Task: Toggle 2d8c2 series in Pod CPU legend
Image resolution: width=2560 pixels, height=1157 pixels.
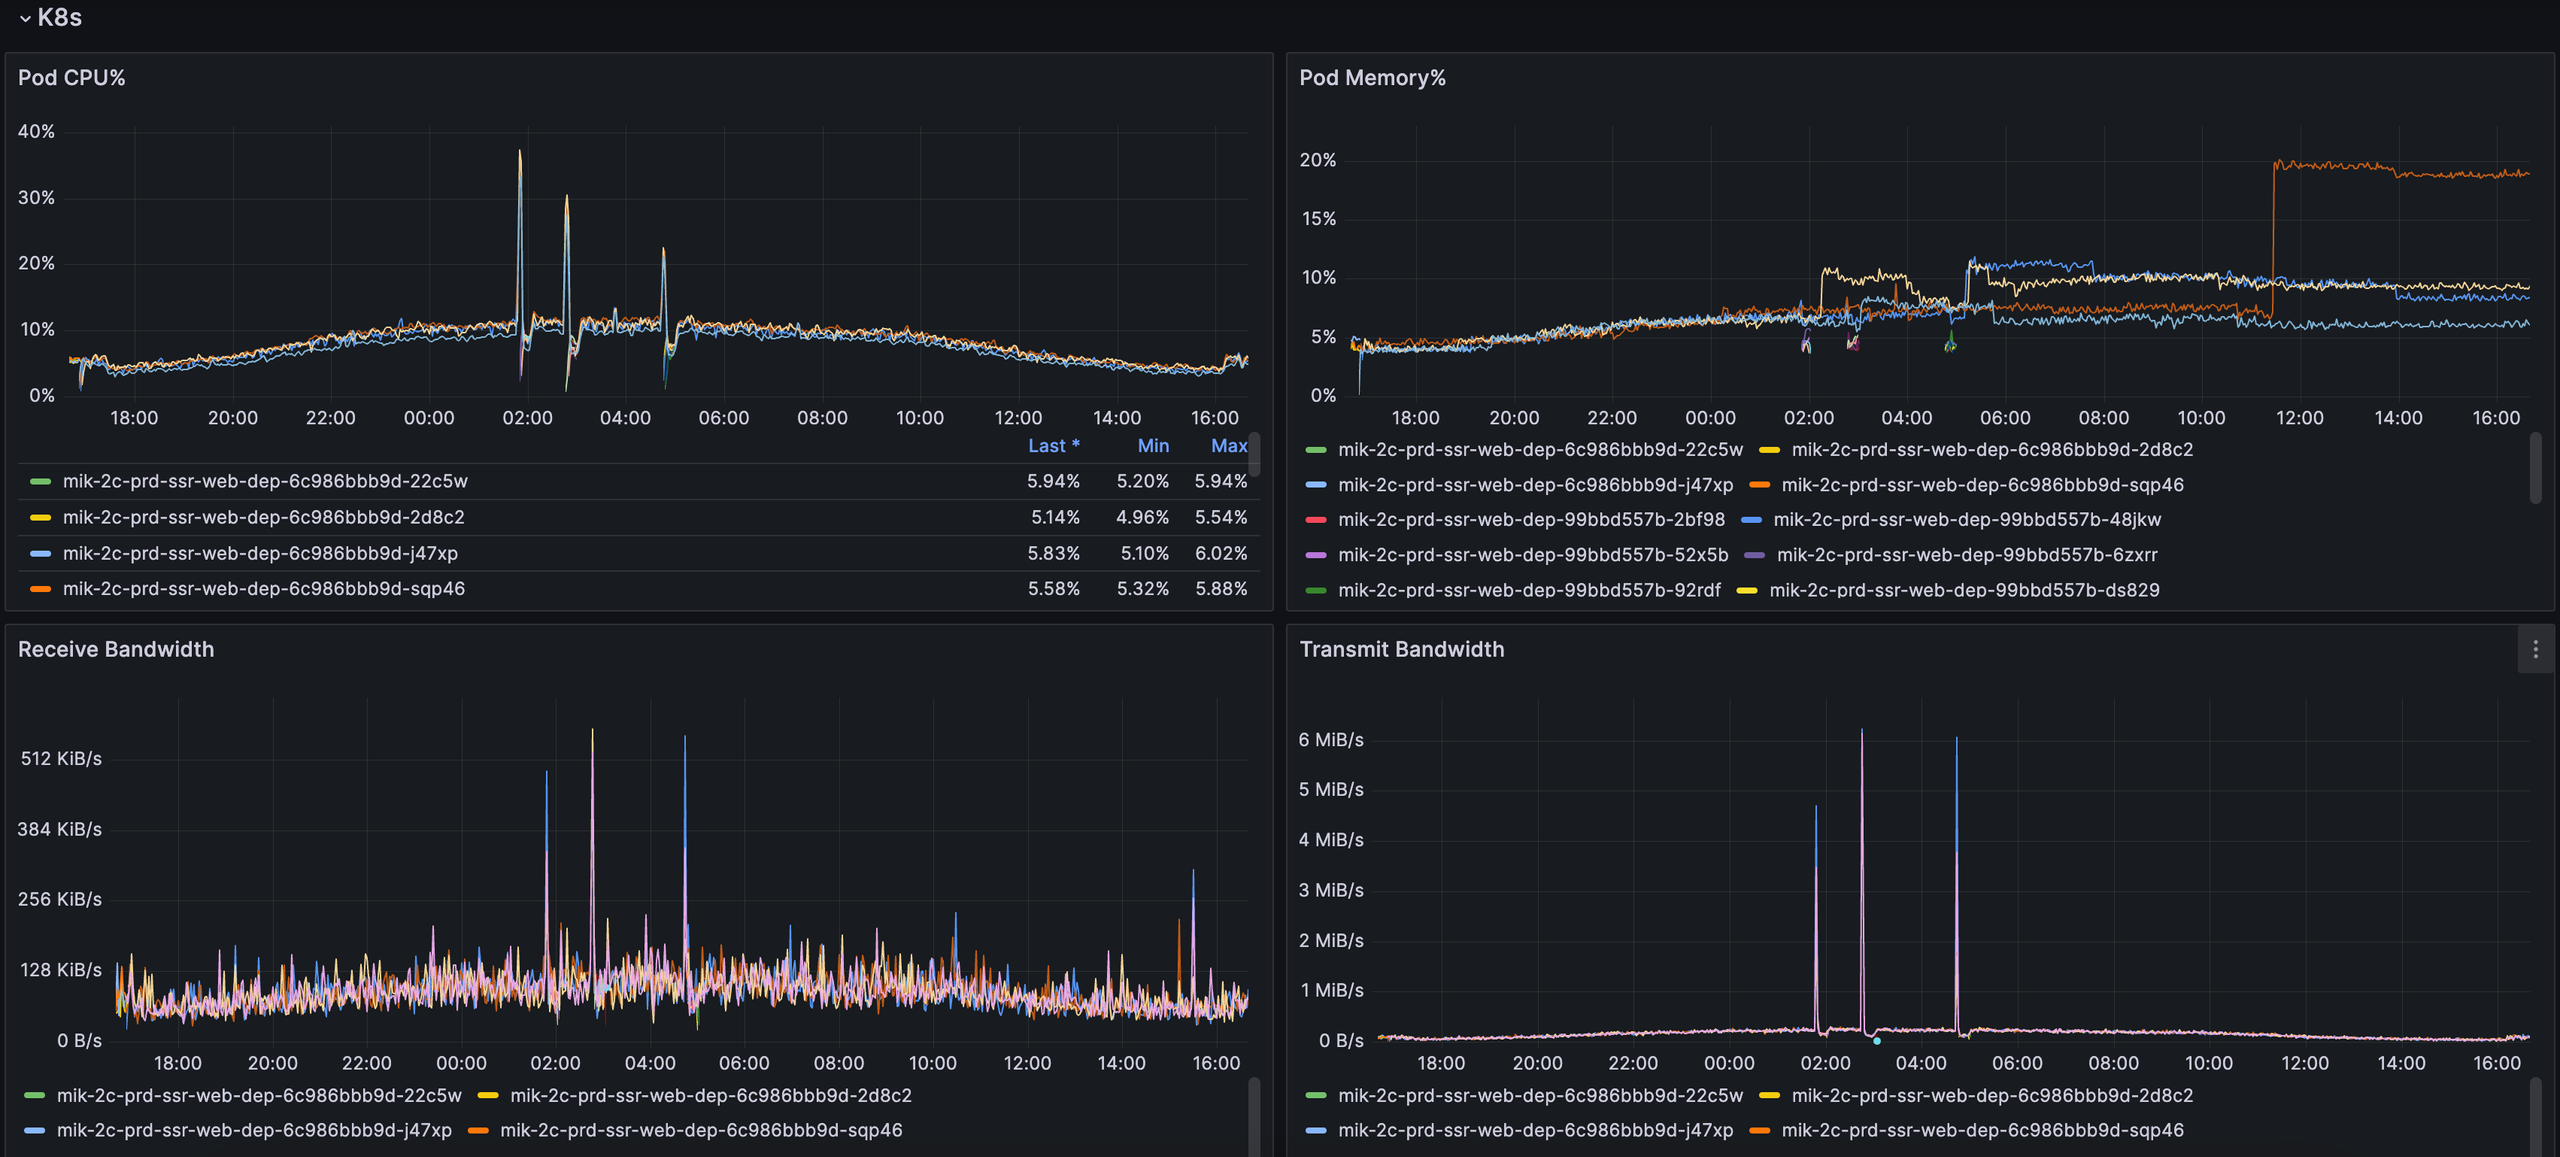Action: pos(263,517)
